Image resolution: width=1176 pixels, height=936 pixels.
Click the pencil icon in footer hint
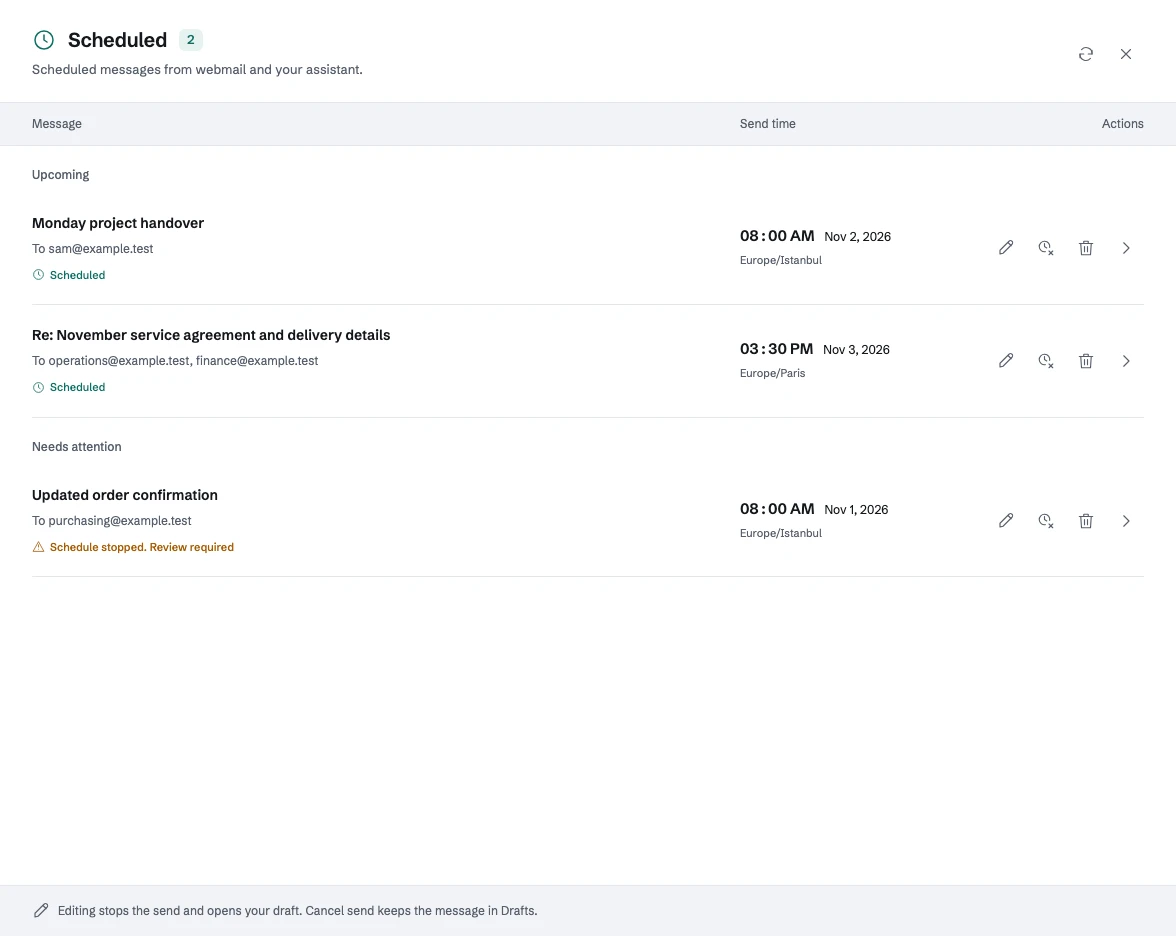41,910
